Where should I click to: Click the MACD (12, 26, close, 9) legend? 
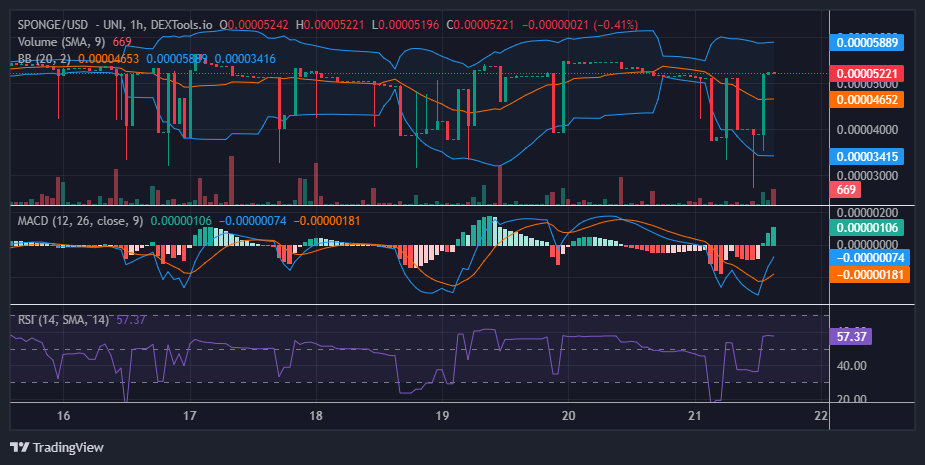click(x=80, y=221)
